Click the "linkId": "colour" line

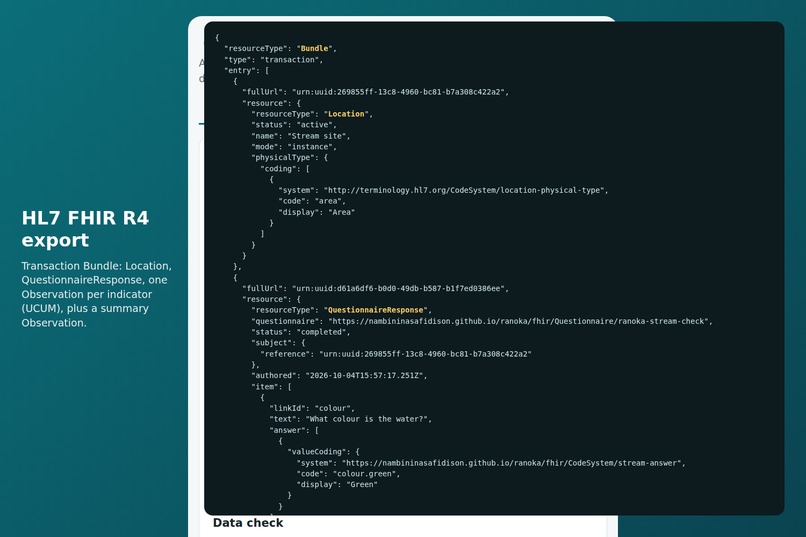click(x=312, y=408)
